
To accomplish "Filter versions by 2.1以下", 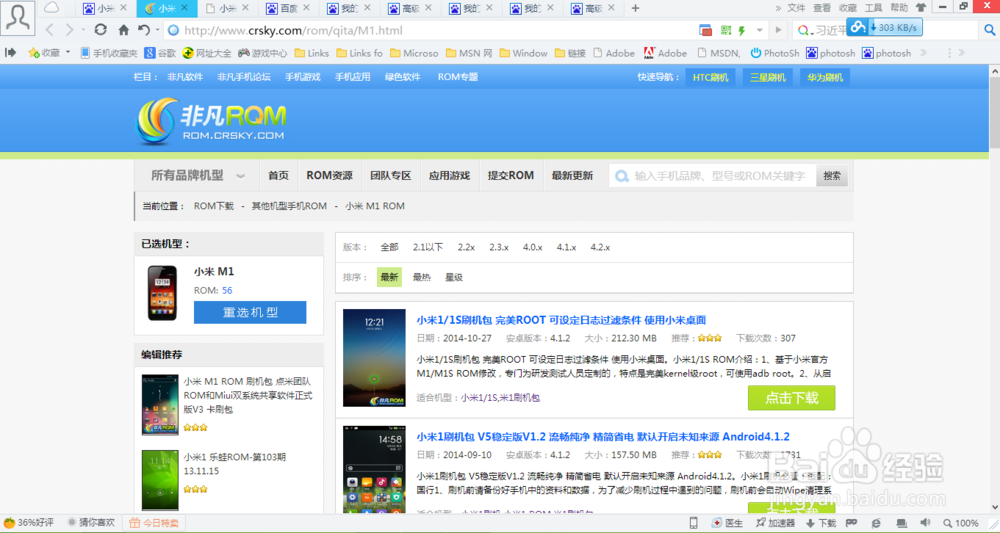I will pyautogui.click(x=427, y=247).
